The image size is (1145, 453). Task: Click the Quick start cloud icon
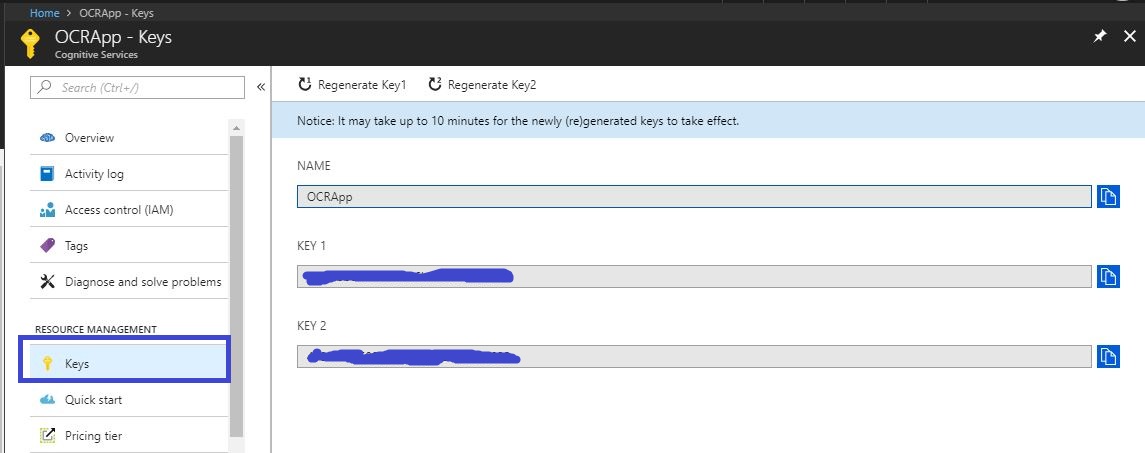coord(47,400)
